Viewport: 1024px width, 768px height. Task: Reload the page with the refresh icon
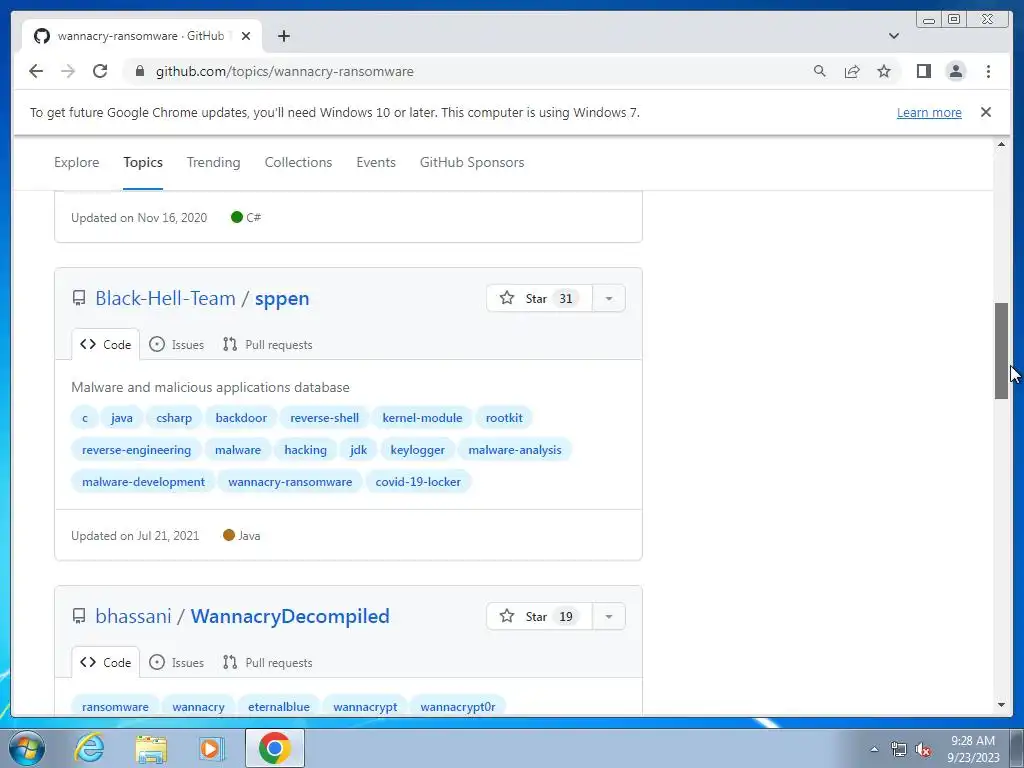(x=100, y=71)
